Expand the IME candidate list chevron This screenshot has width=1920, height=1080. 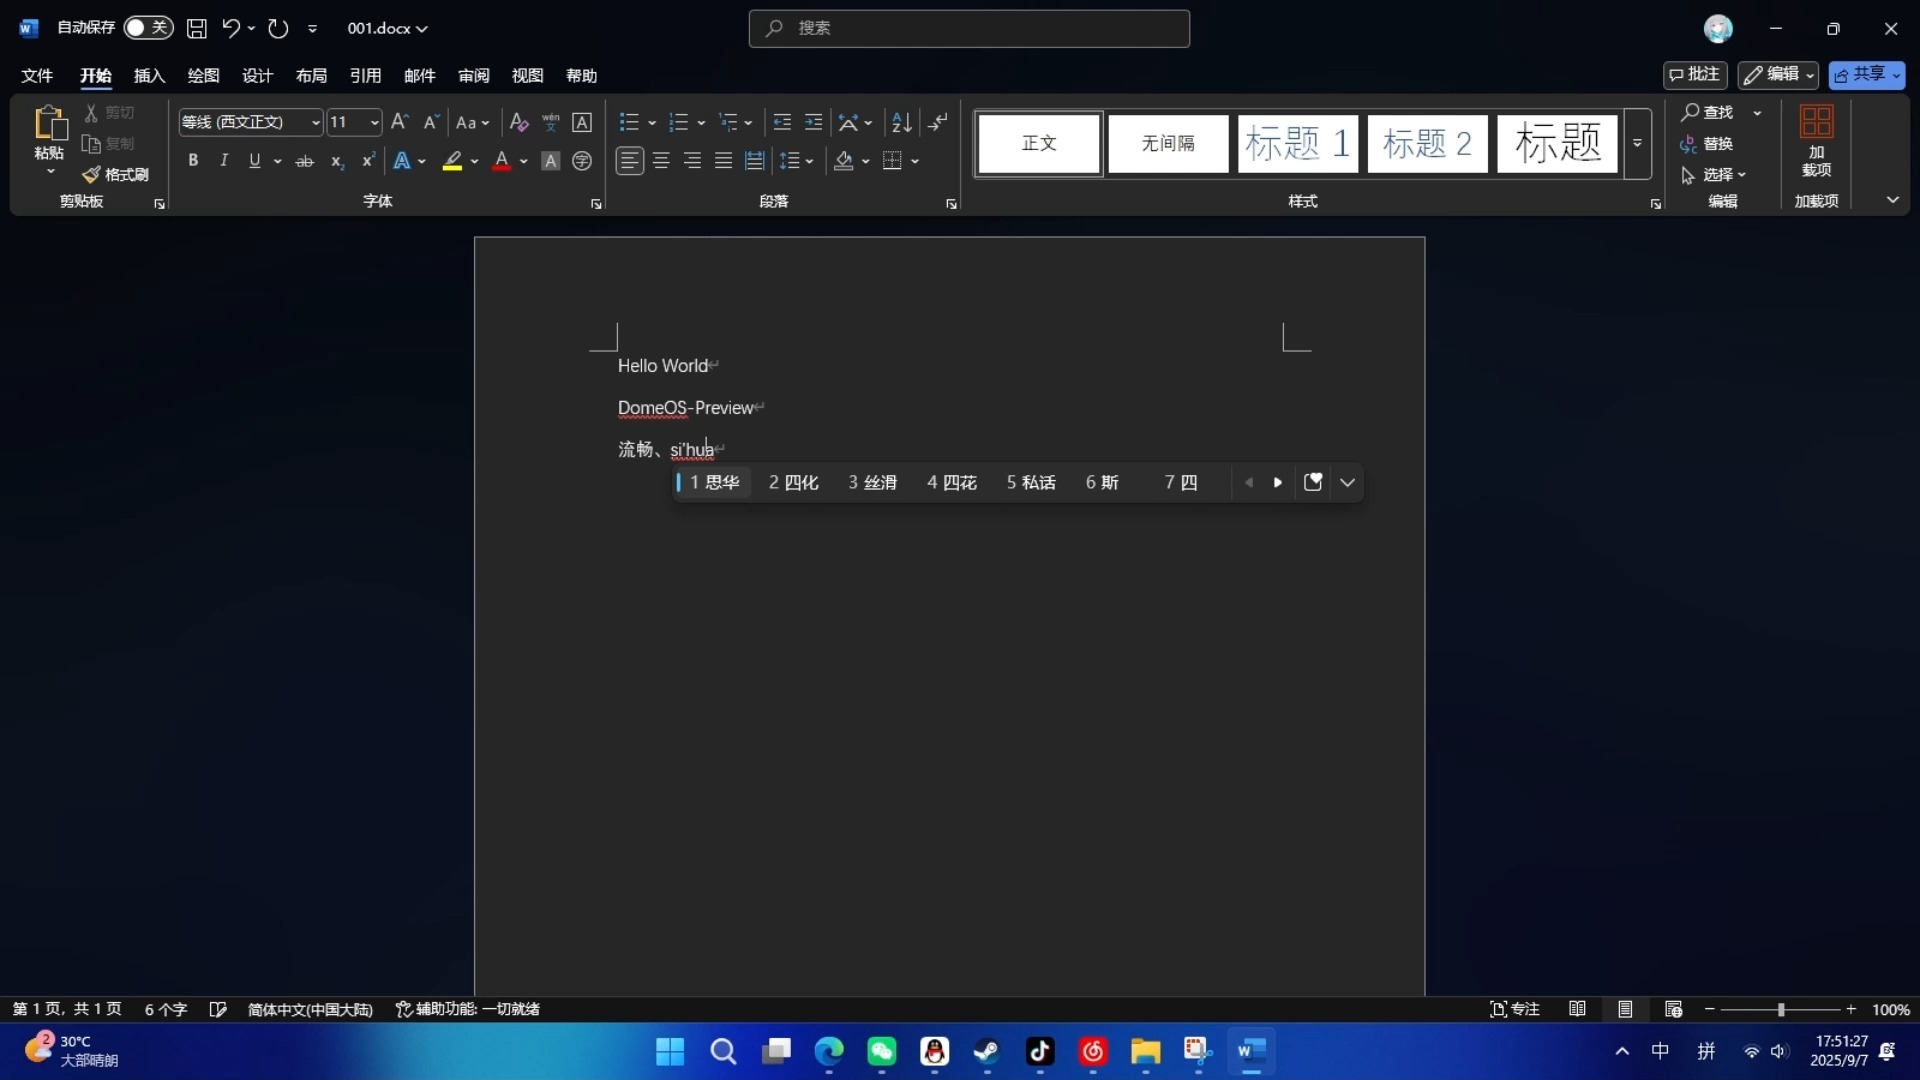(1347, 482)
